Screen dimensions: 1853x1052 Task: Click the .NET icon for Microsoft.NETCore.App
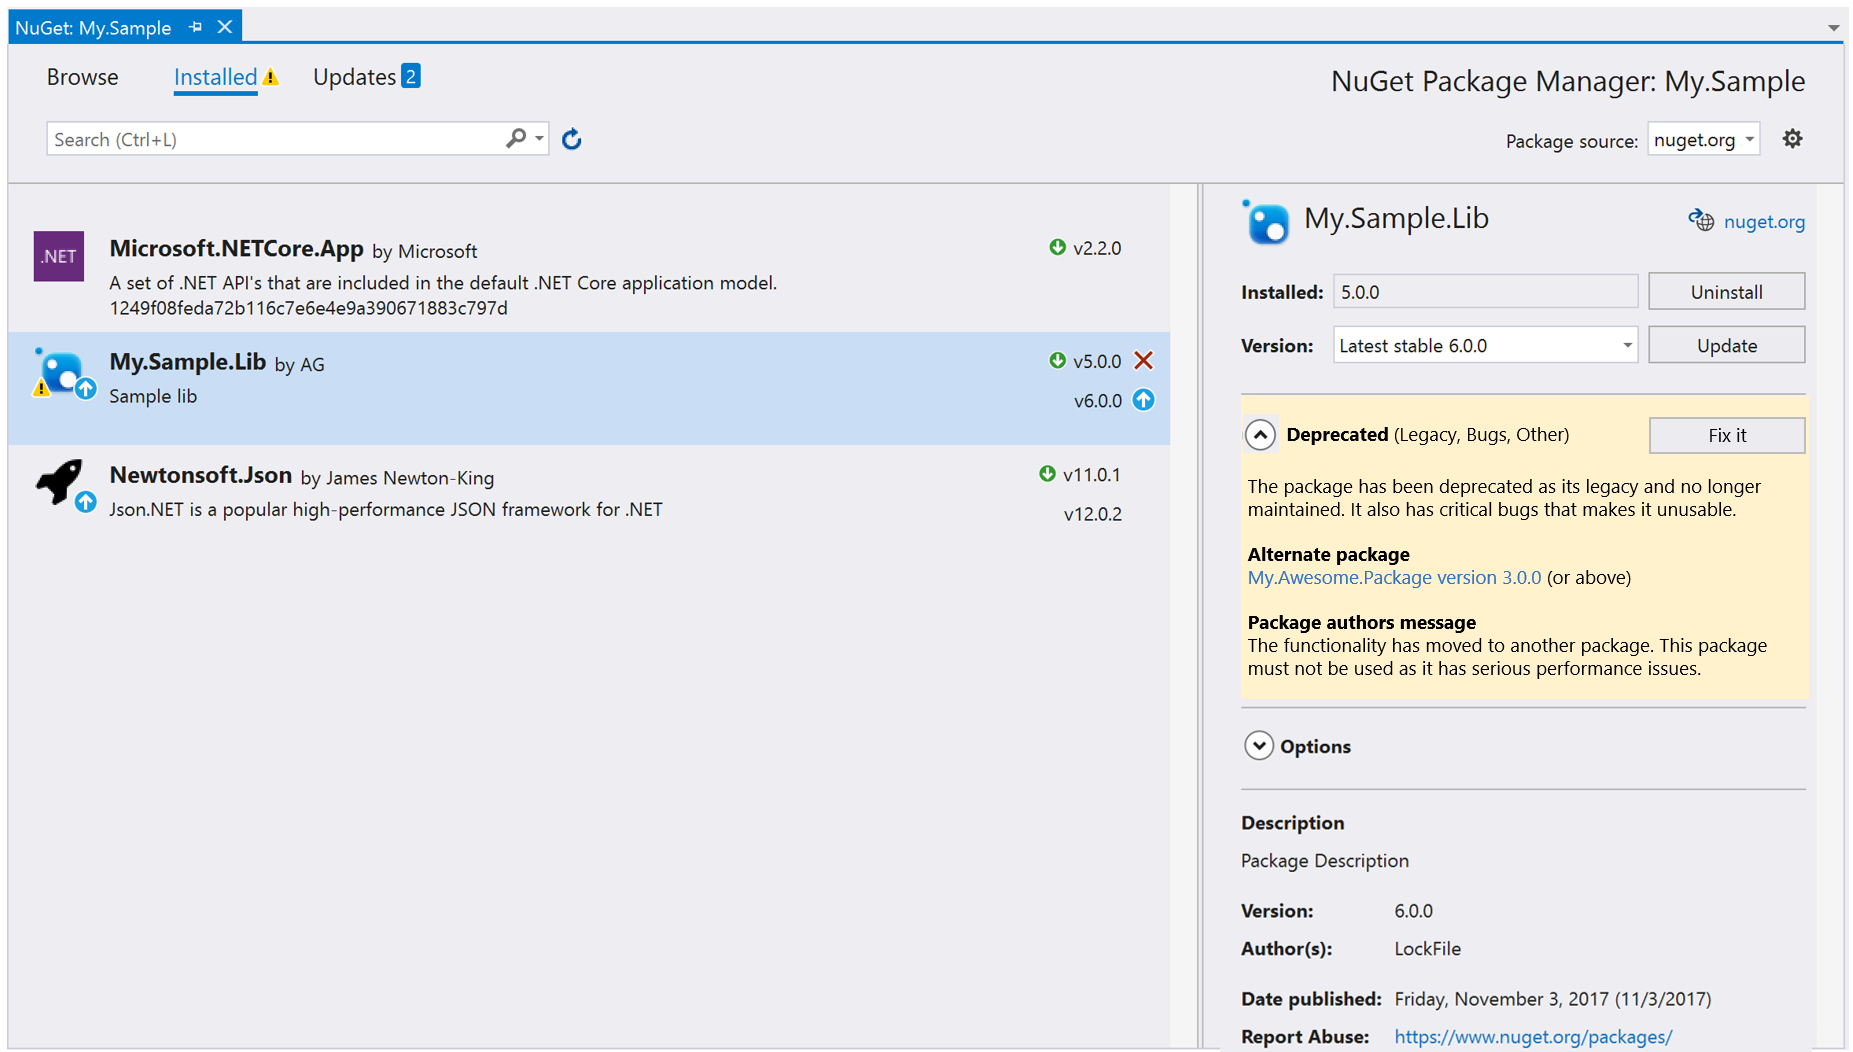click(x=58, y=257)
